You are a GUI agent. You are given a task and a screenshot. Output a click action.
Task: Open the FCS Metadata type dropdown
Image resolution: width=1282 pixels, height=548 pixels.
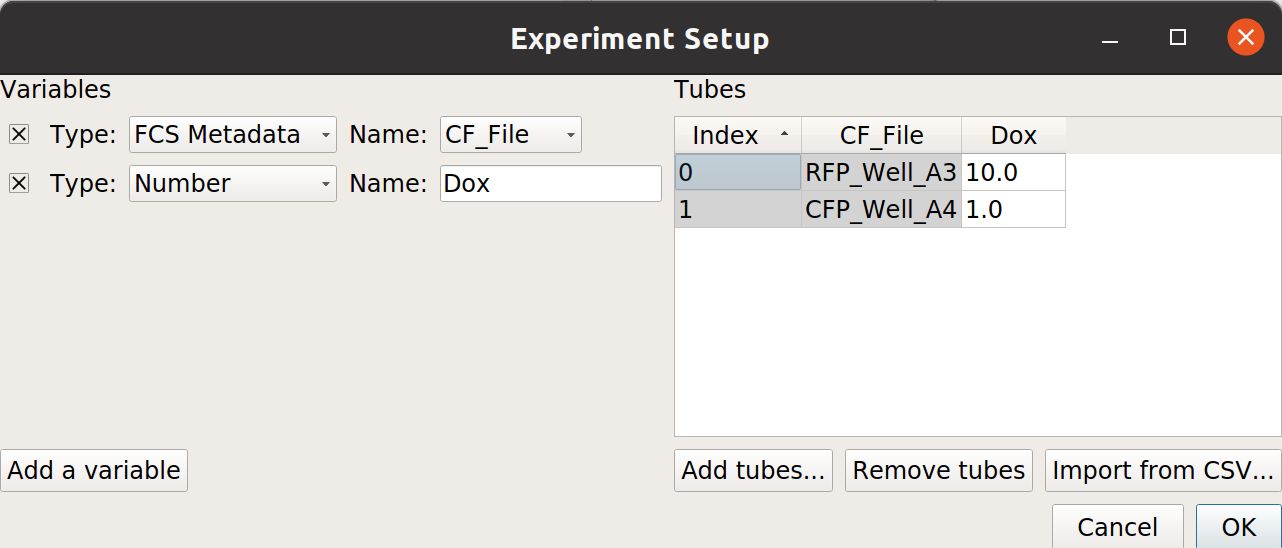pyautogui.click(x=233, y=134)
